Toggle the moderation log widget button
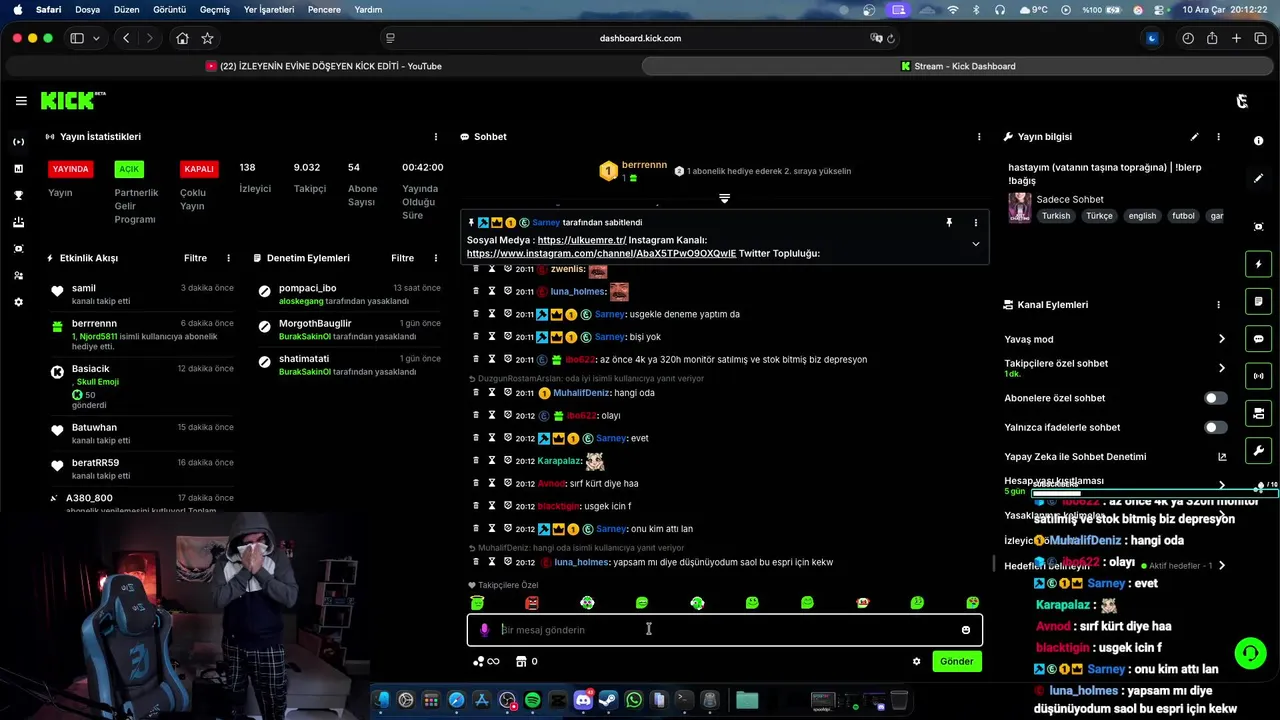The image size is (1280, 720). point(1259,301)
